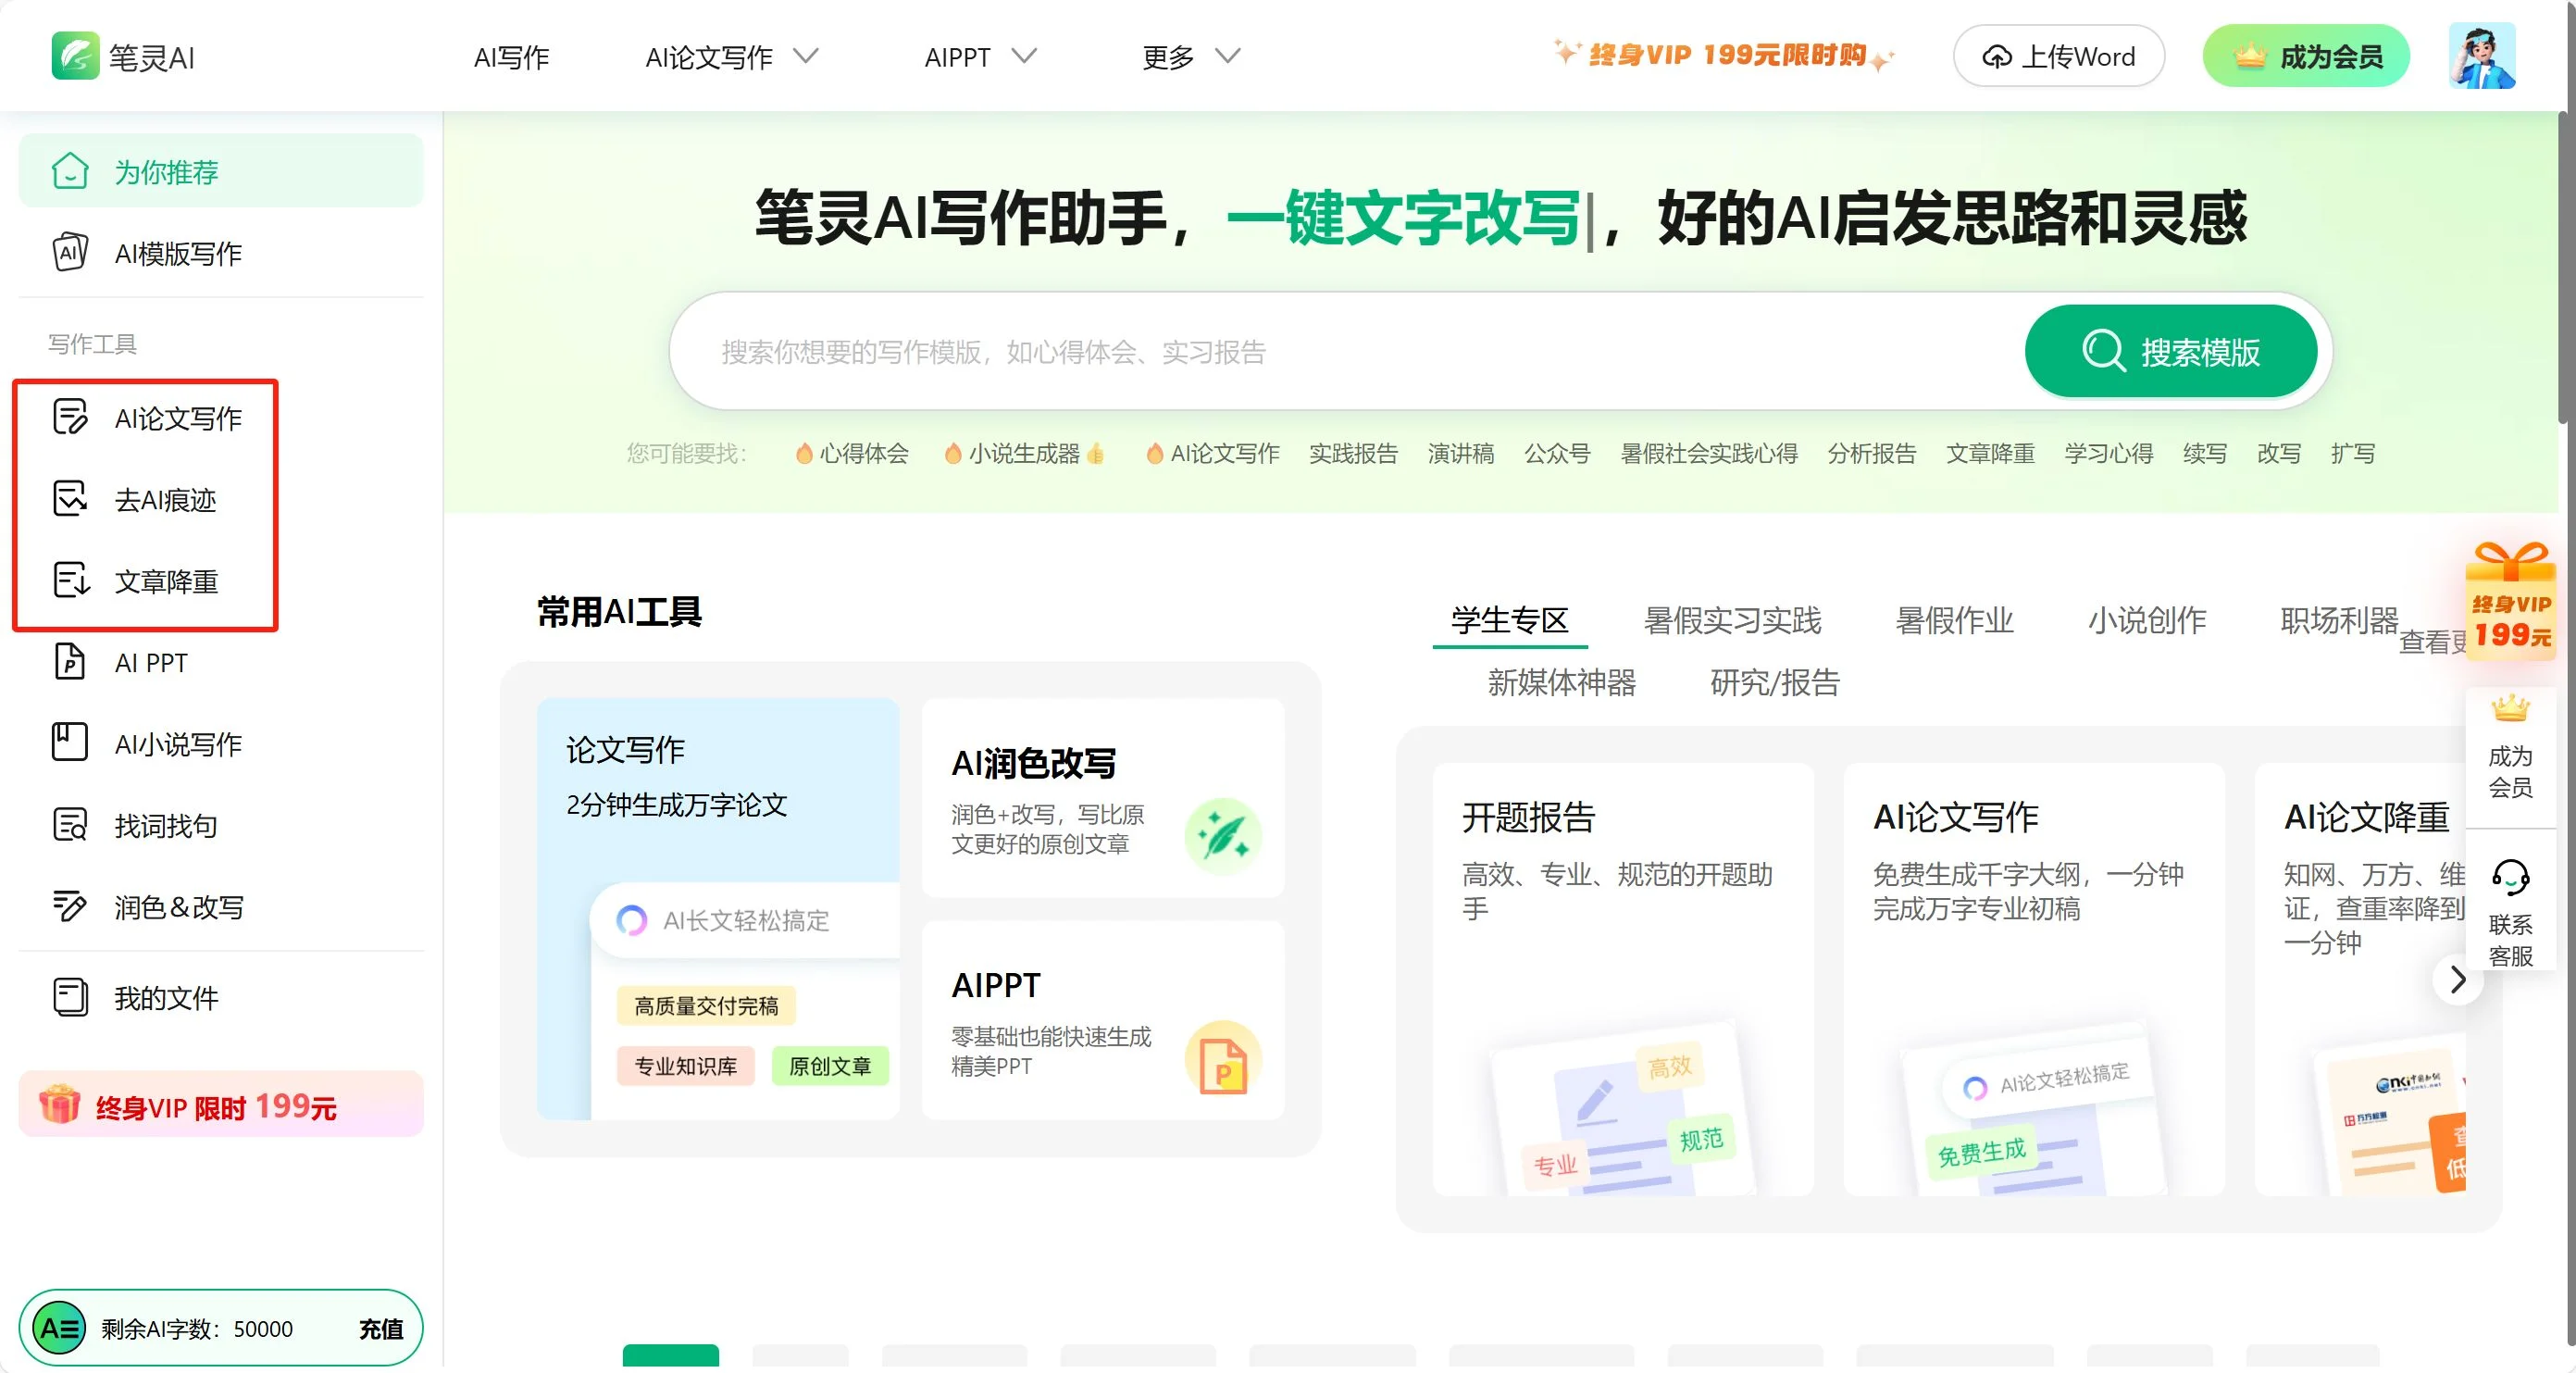Click the 充值 link beside remaining word count
This screenshot has height=1373, width=2576.
tap(381, 1329)
